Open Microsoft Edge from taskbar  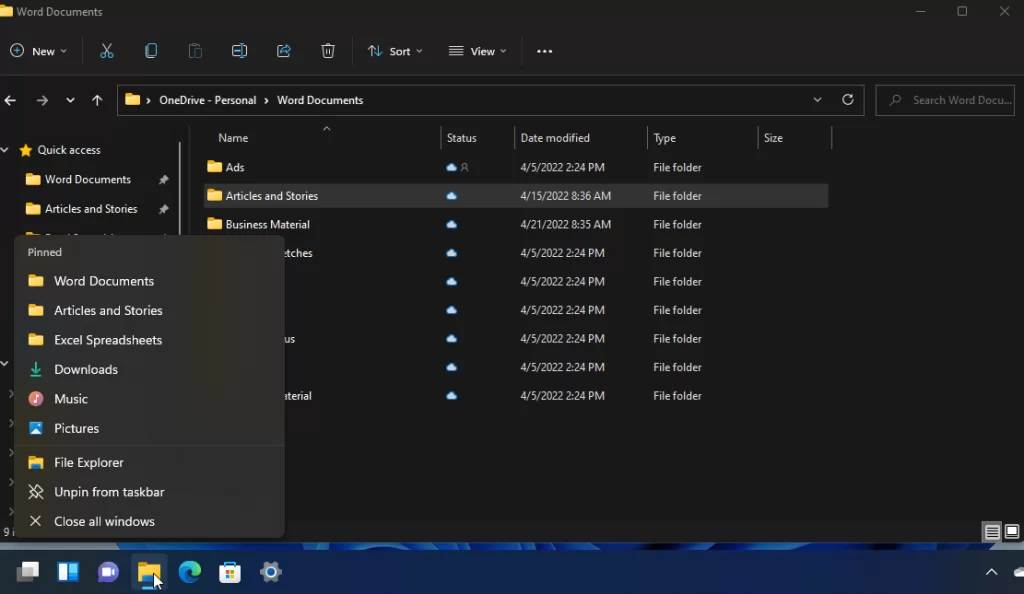click(190, 572)
